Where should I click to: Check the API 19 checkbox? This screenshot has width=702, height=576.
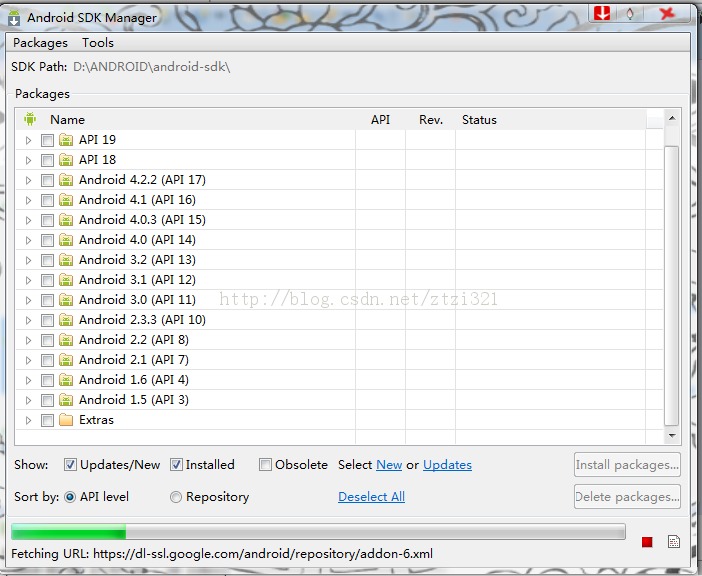pos(47,141)
